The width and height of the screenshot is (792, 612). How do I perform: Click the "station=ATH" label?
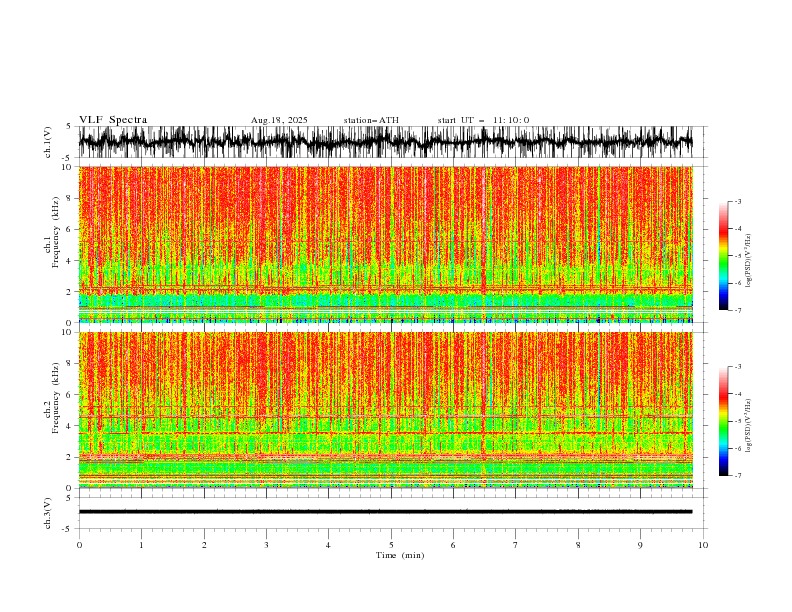[371, 120]
